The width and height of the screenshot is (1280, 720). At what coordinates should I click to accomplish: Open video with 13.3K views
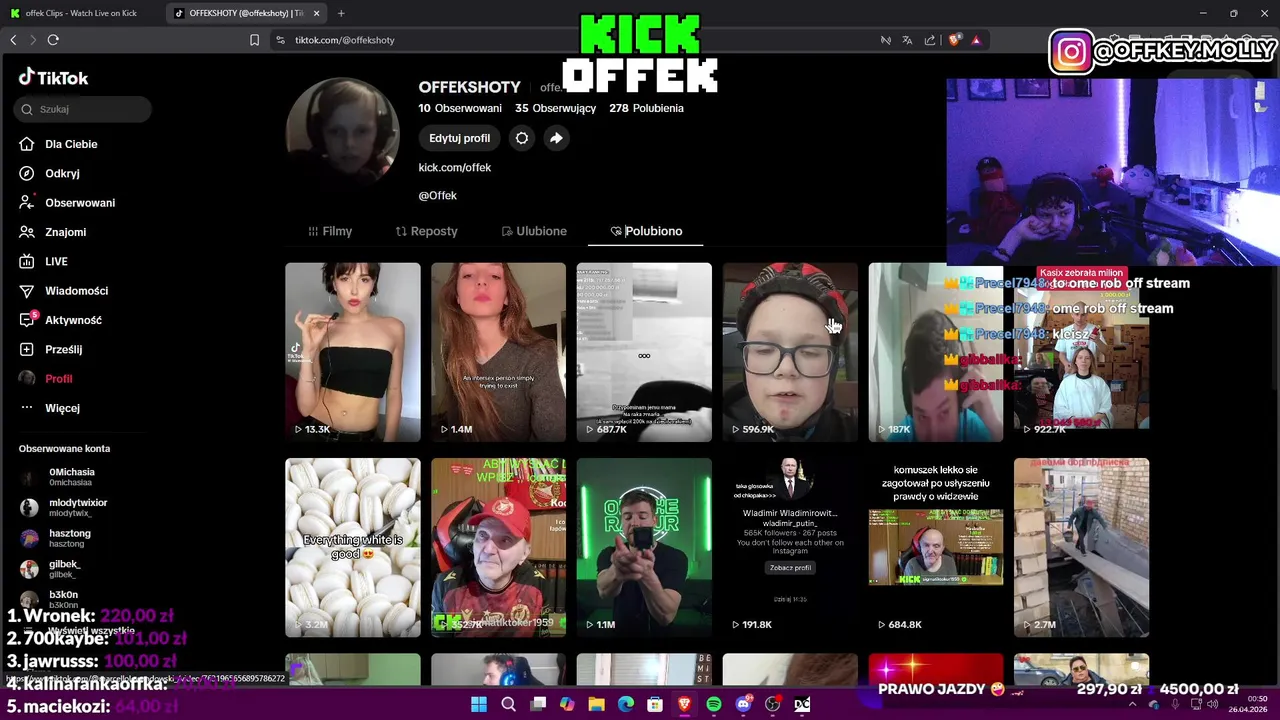tap(353, 352)
